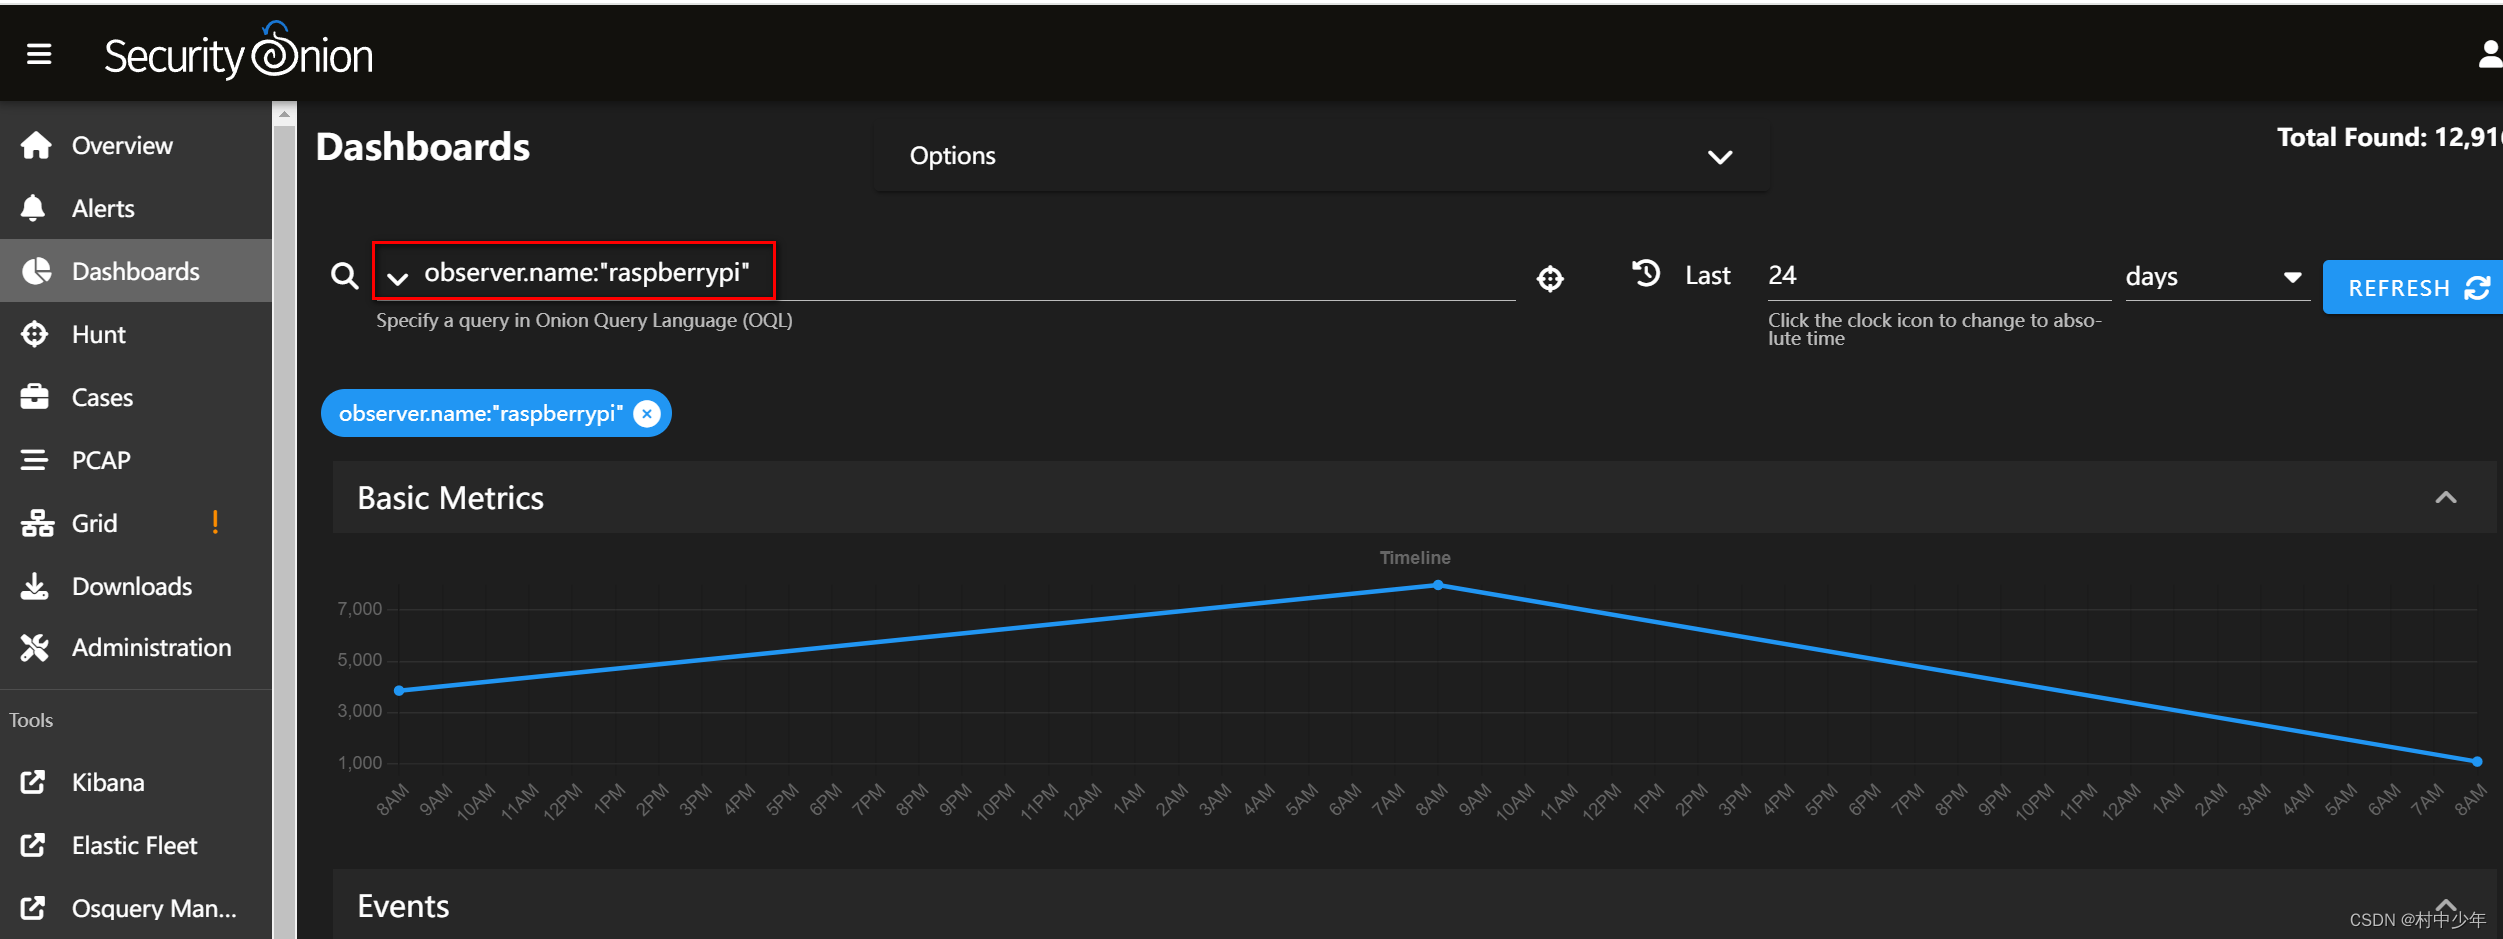Click the Kibana external link icon
The image size is (2503, 939).
(x=33, y=782)
